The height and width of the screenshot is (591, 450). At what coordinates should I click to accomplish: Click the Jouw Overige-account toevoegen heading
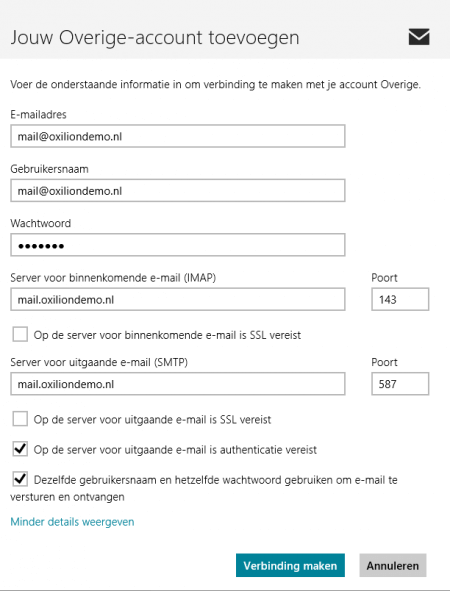pos(155,38)
